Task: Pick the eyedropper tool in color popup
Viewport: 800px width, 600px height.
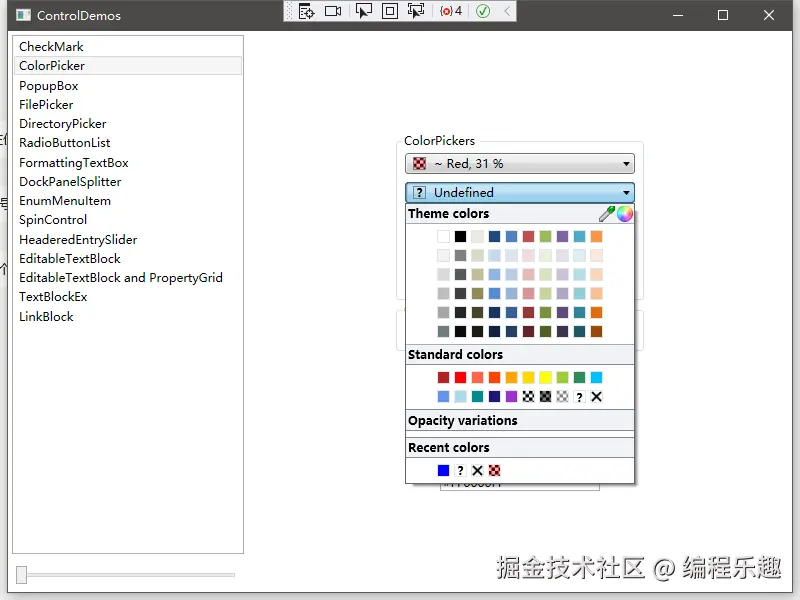Action: tap(607, 214)
